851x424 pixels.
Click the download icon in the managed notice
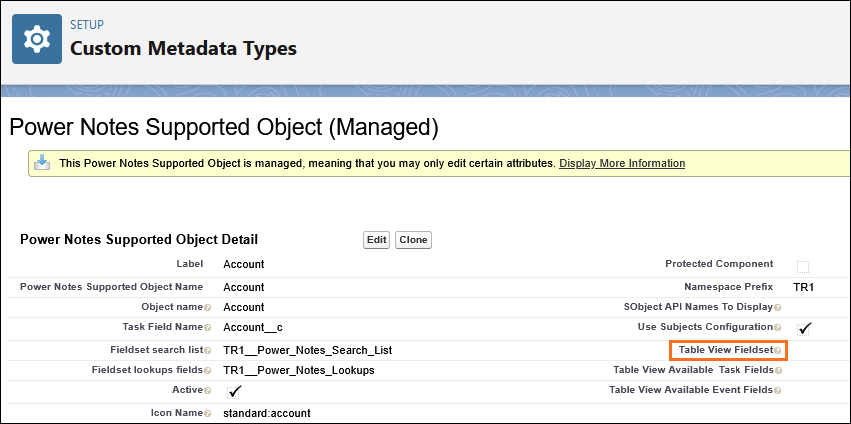(x=42, y=163)
